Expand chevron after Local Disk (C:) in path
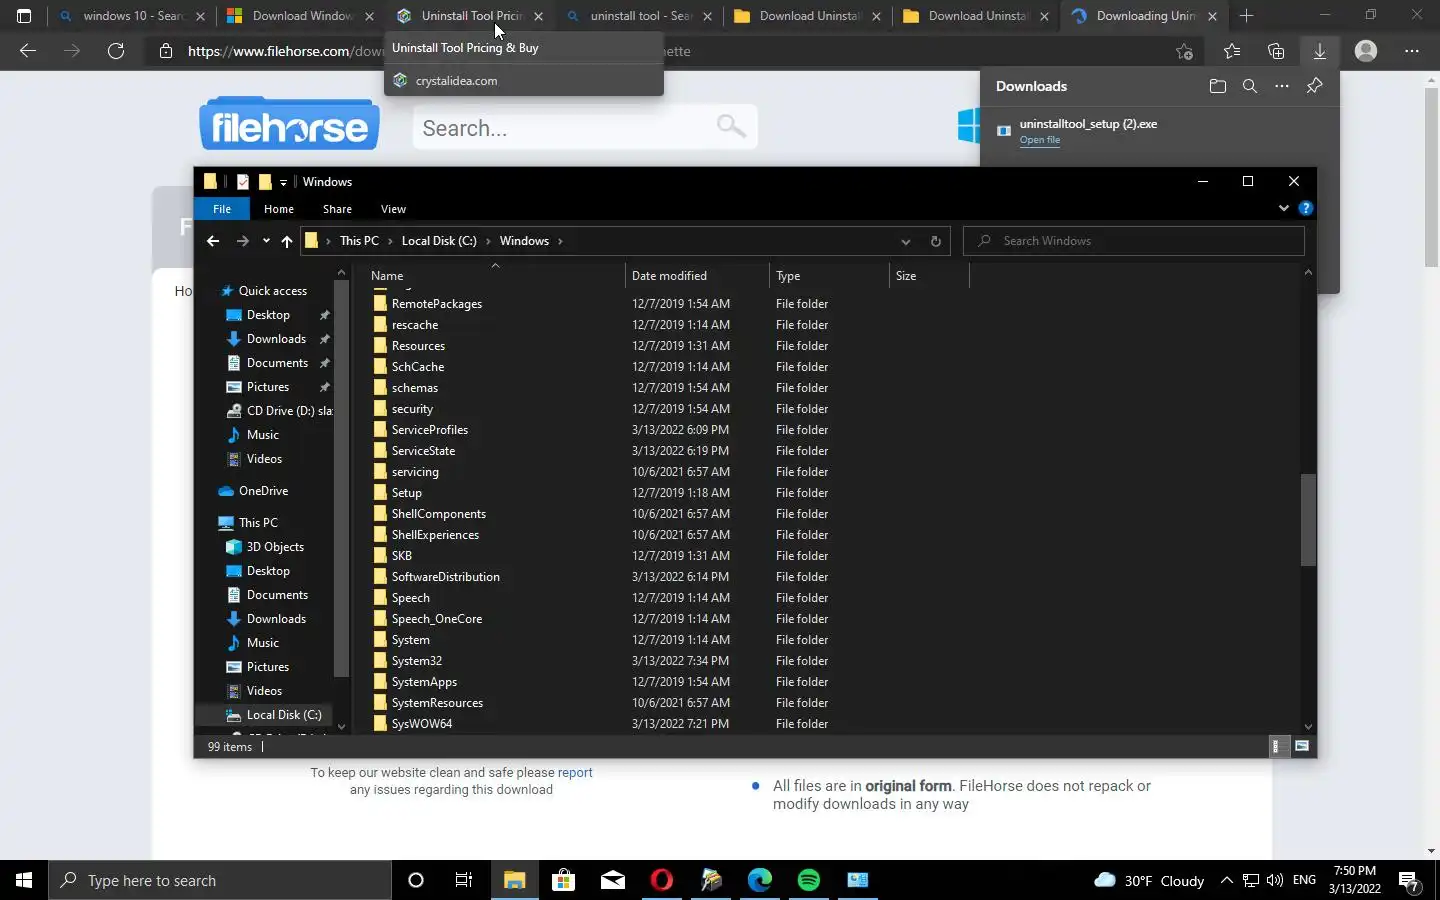Viewport: 1440px width, 900px height. [x=488, y=241]
